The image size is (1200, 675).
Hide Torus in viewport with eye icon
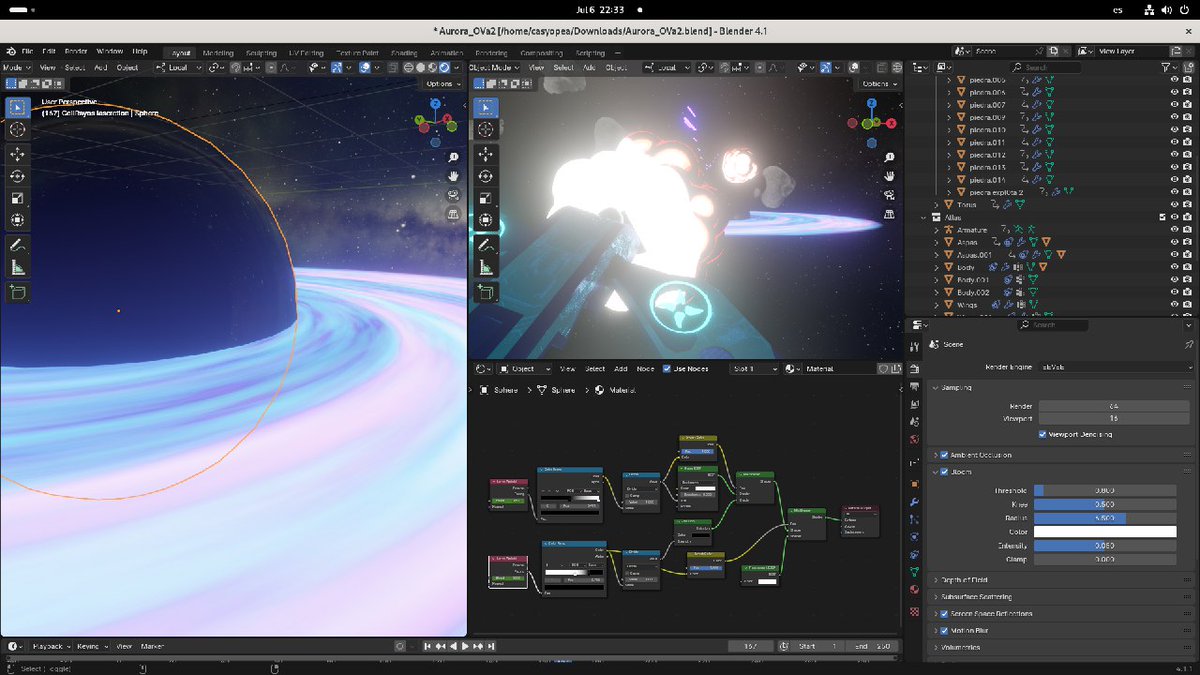tap(1174, 204)
